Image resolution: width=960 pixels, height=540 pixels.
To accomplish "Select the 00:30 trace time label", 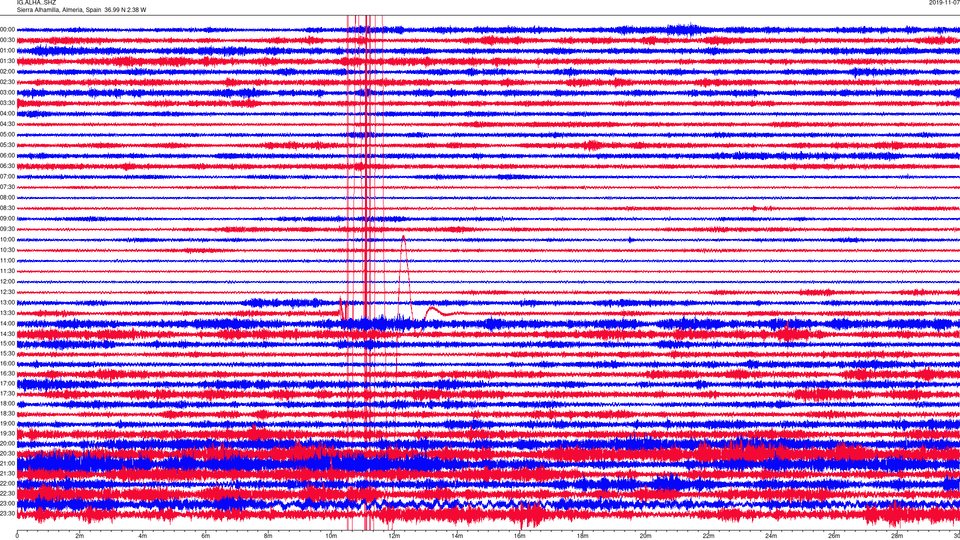I will (7, 40).
